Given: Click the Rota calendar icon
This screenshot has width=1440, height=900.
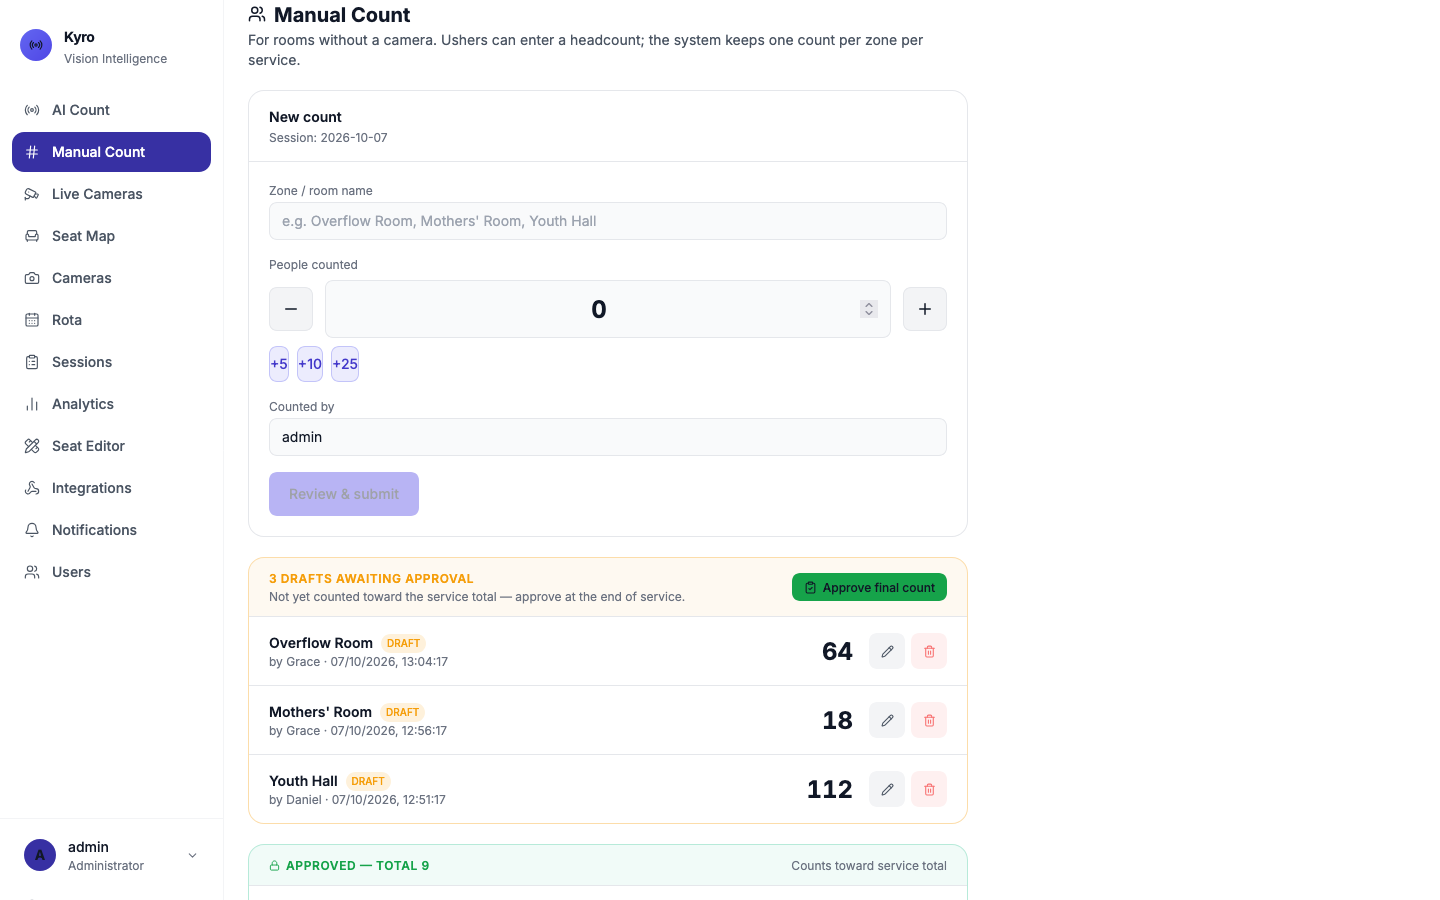Looking at the screenshot, I should point(32,320).
